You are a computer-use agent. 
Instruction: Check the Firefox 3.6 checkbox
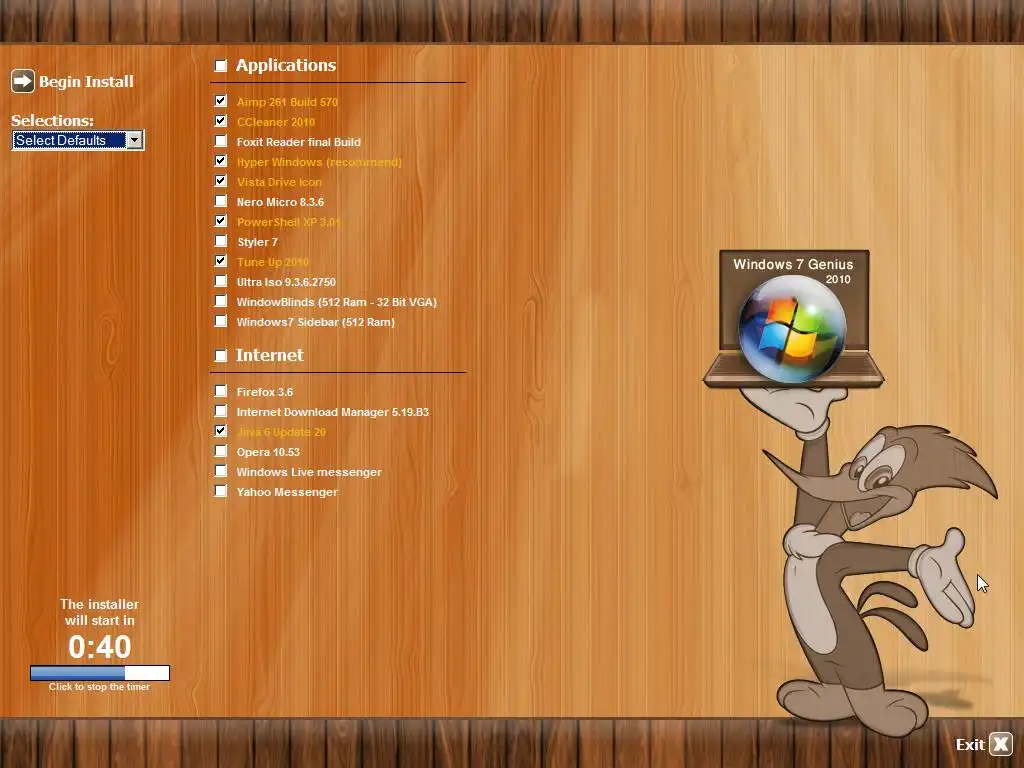(x=221, y=391)
